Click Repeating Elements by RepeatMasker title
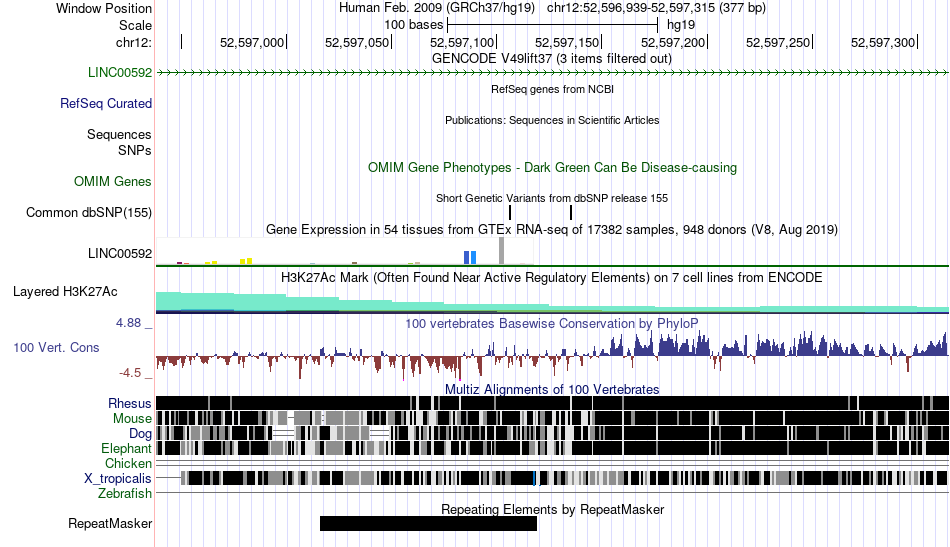 pyautogui.click(x=553, y=509)
